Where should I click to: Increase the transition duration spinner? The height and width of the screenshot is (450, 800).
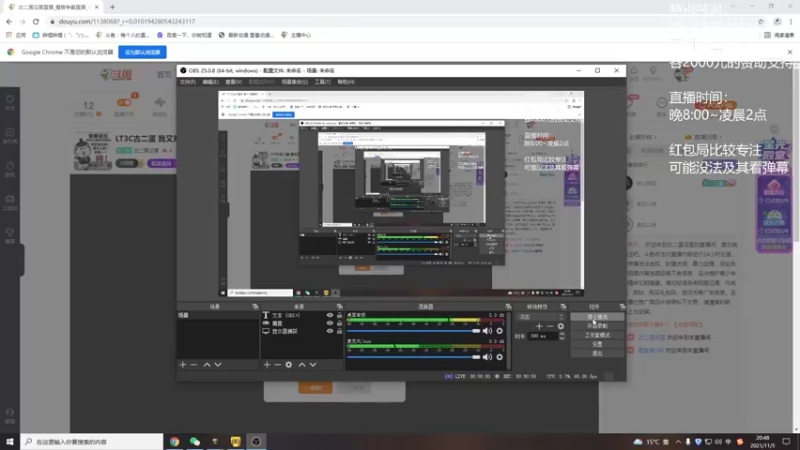coord(562,334)
